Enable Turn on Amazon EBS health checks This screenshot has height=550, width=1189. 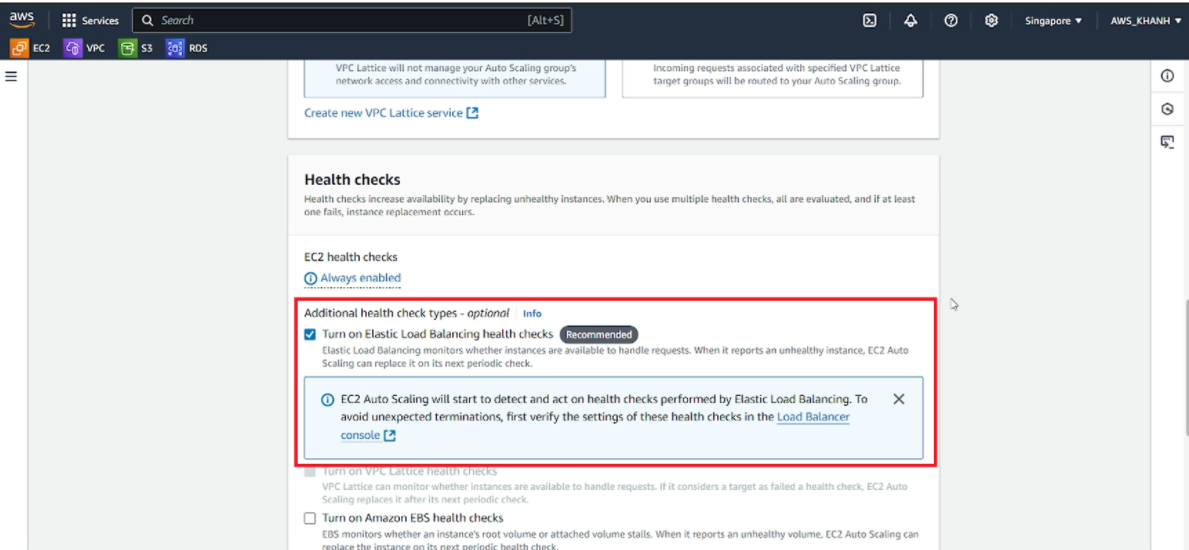[x=310, y=518]
